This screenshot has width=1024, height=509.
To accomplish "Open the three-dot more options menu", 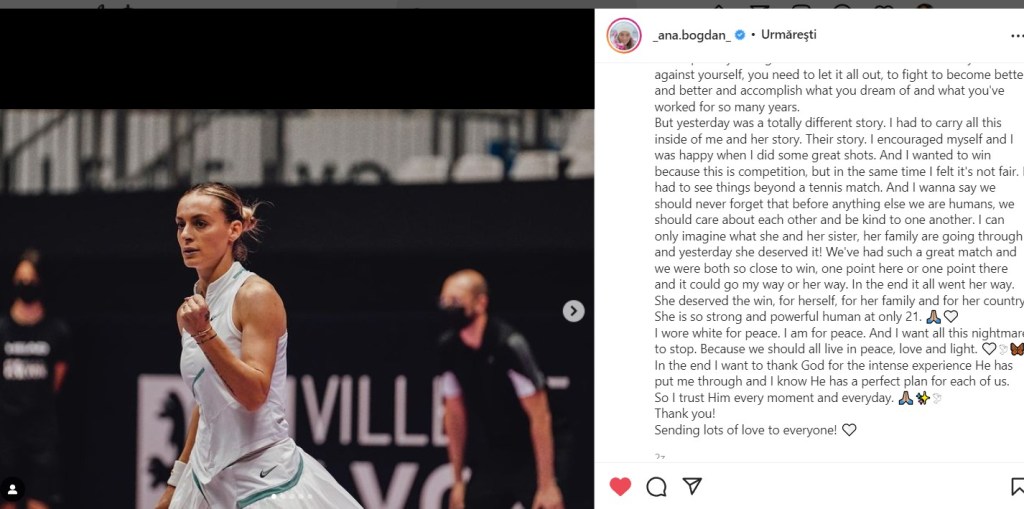I will tap(1017, 36).
